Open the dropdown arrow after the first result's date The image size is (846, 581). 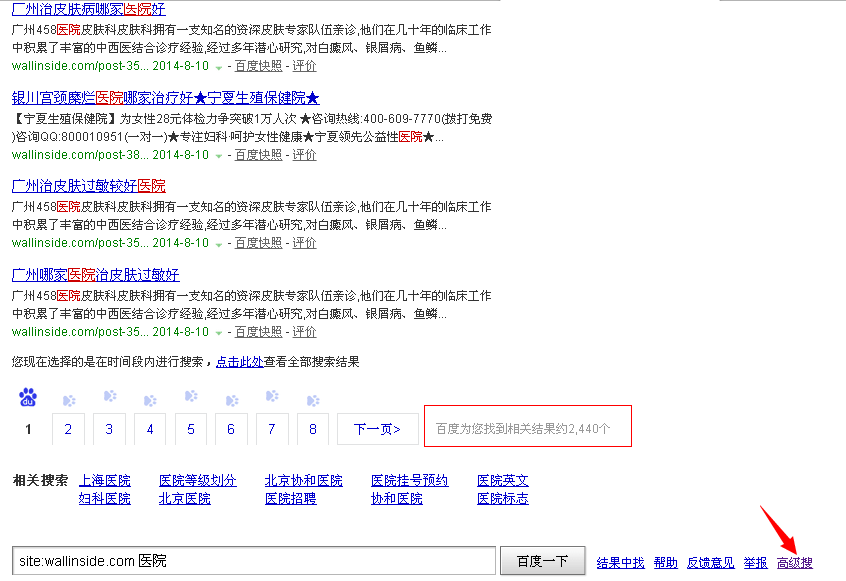217,67
